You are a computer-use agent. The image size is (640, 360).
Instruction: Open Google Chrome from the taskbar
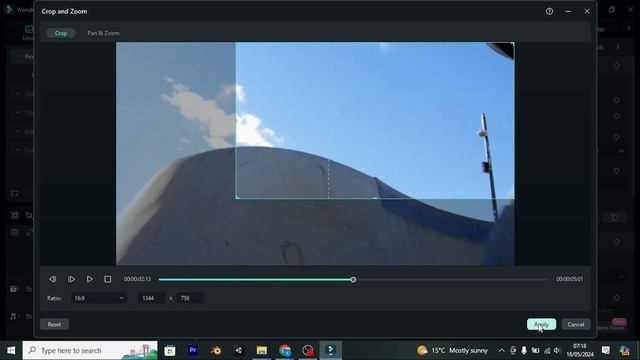(x=285, y=350)
